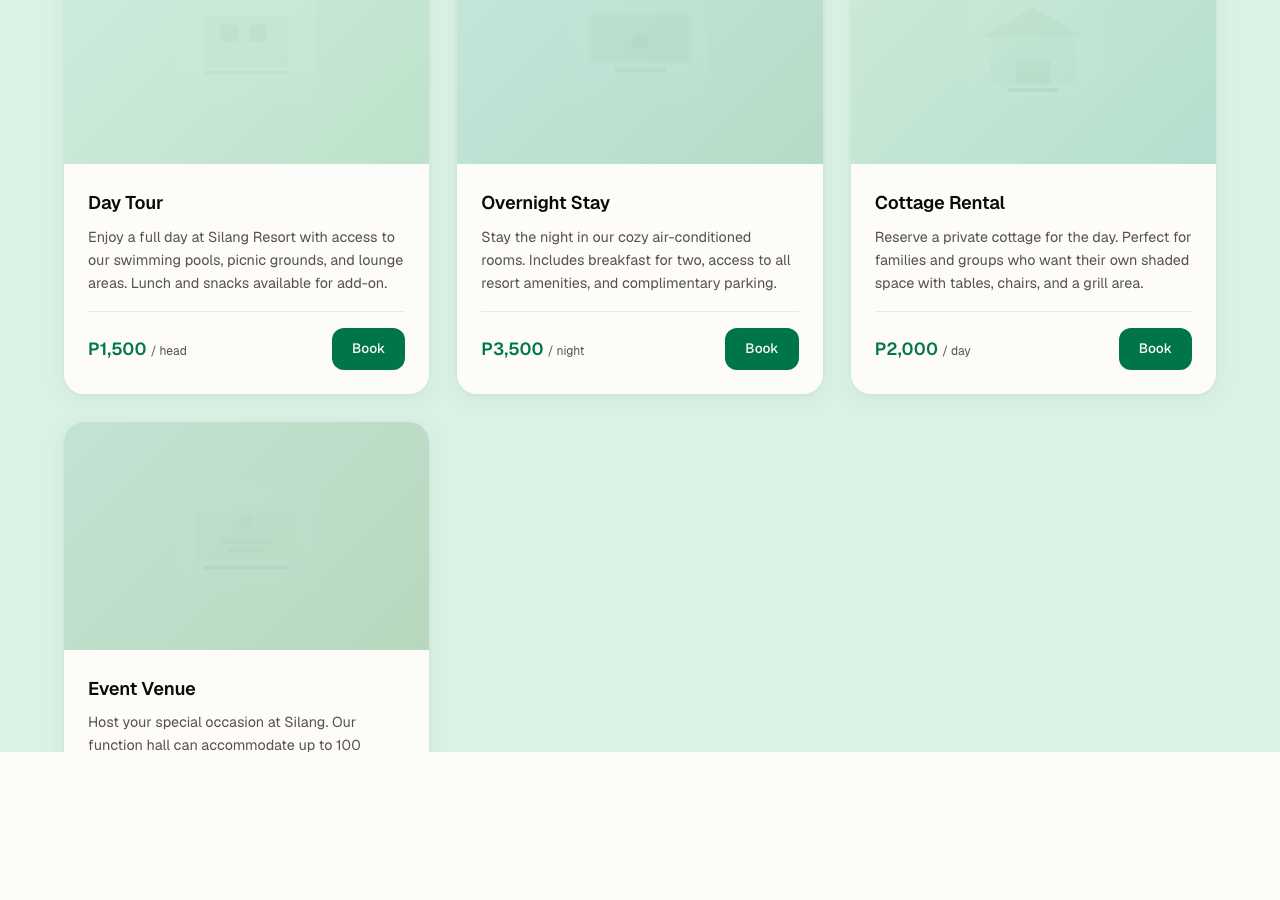Click the '/ night' price unit
The image size is (1280, 900).
(x=566, y=351)
